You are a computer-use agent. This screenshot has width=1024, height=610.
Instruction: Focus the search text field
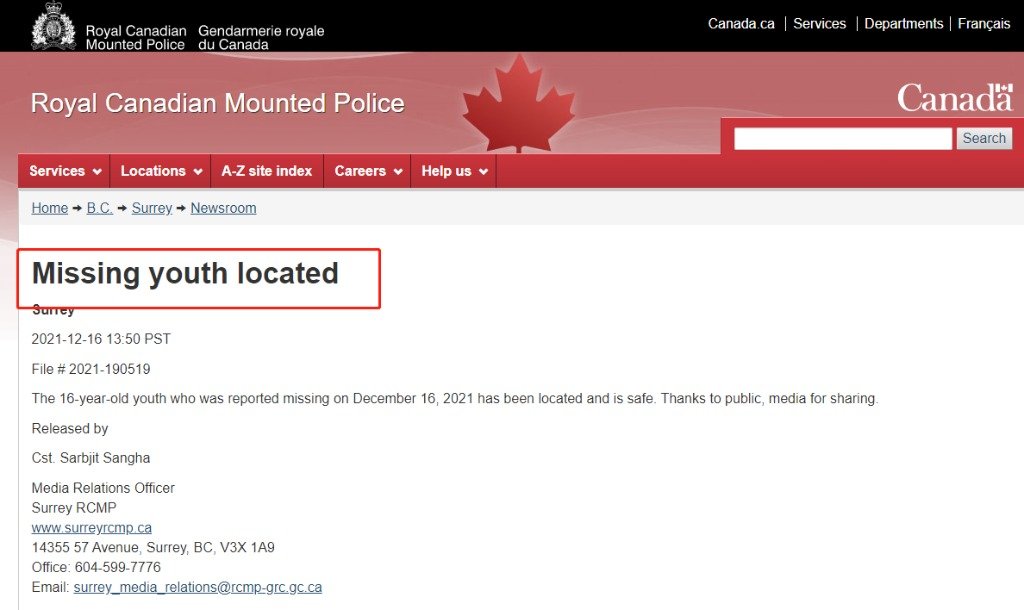point(842,138)
